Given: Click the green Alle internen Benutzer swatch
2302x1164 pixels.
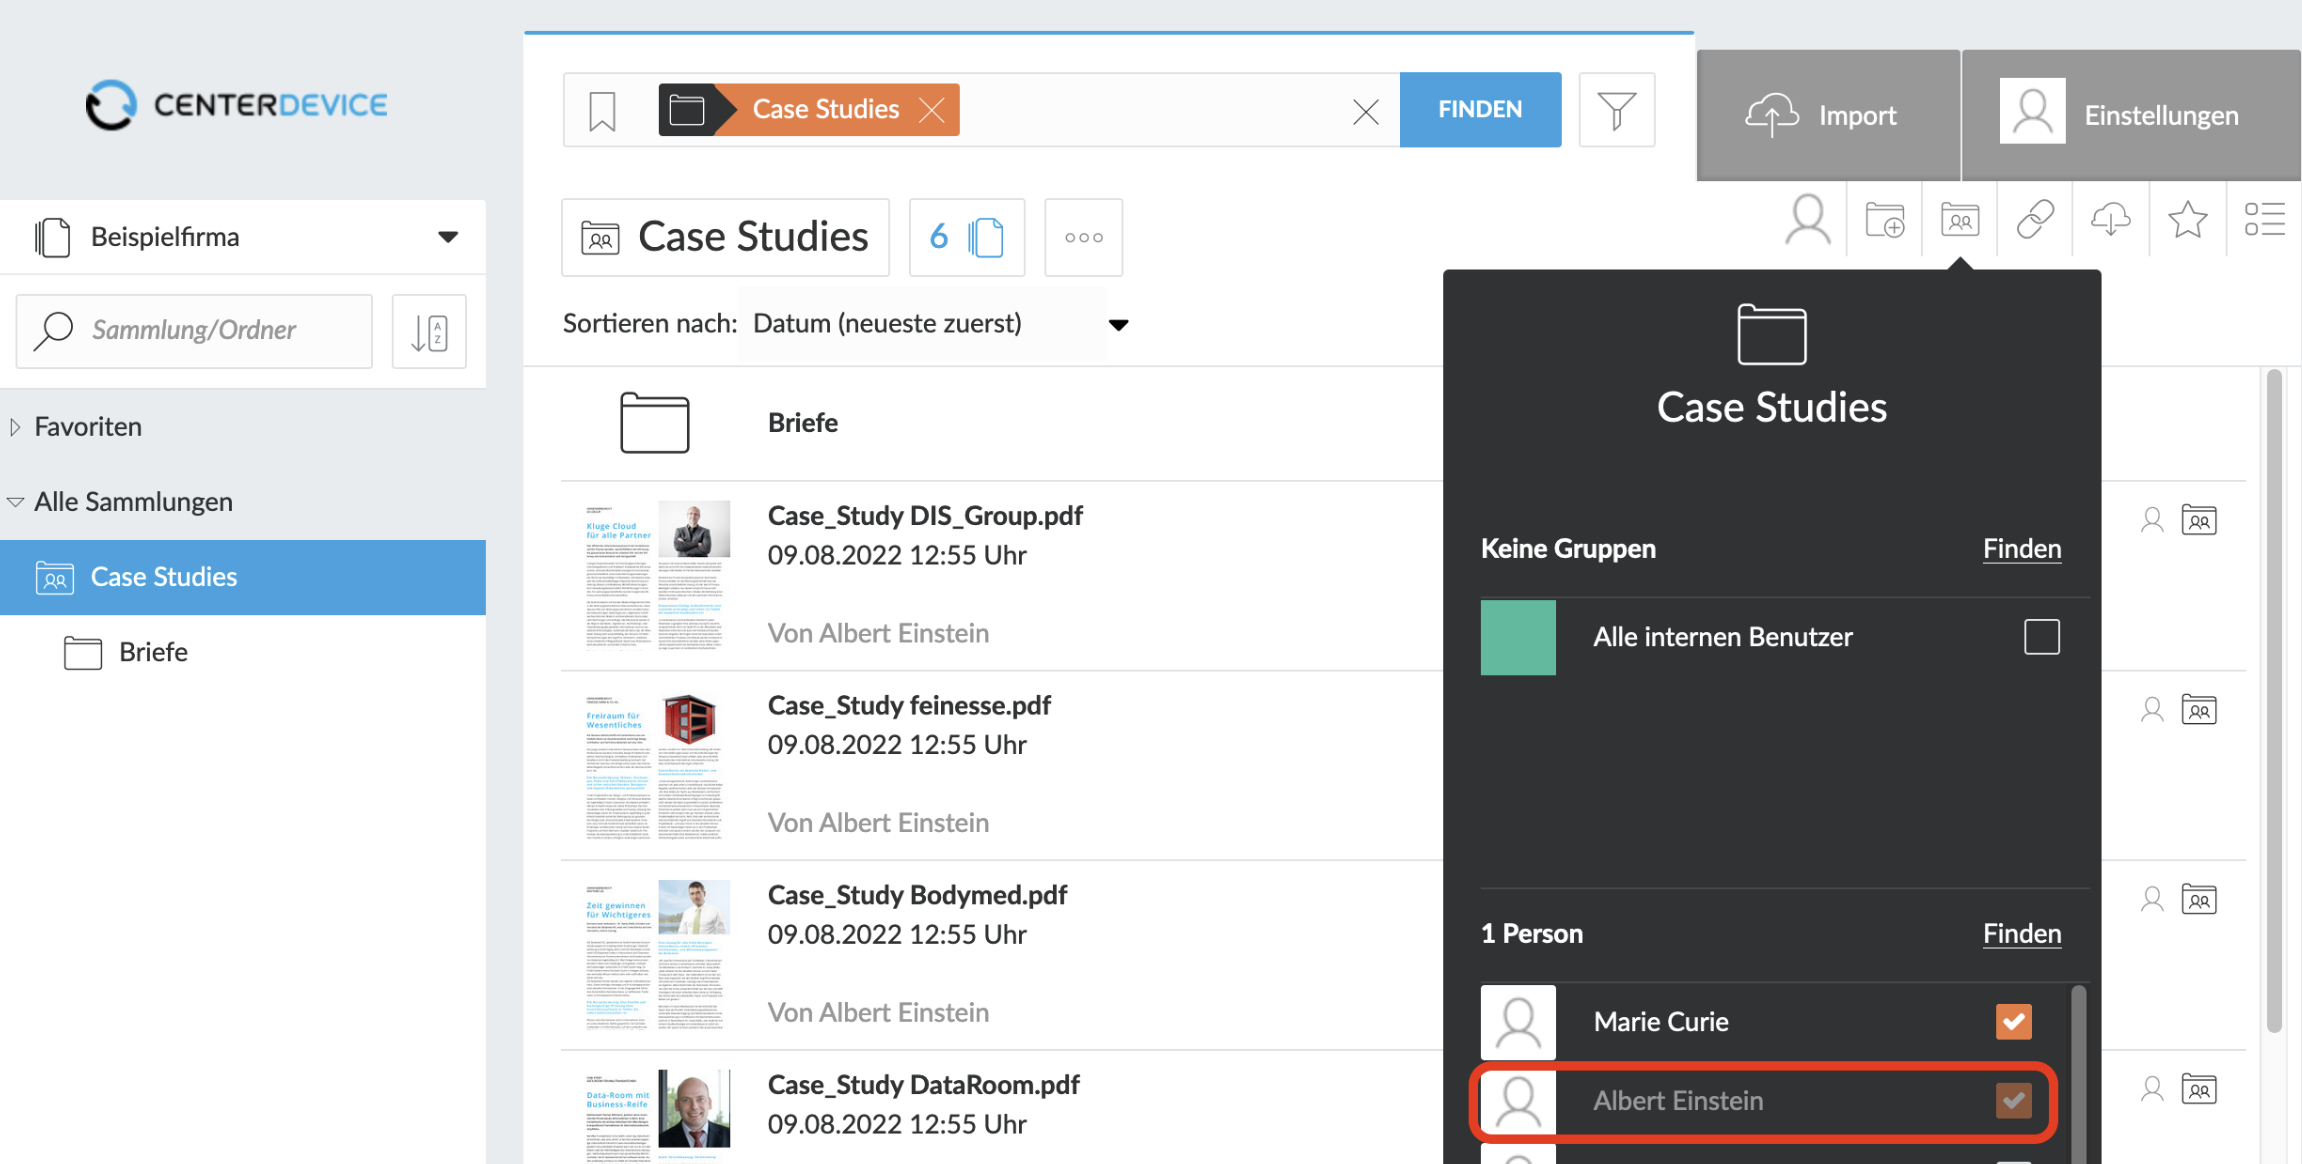Looking at the screenshot, I should coord(1518,637).
